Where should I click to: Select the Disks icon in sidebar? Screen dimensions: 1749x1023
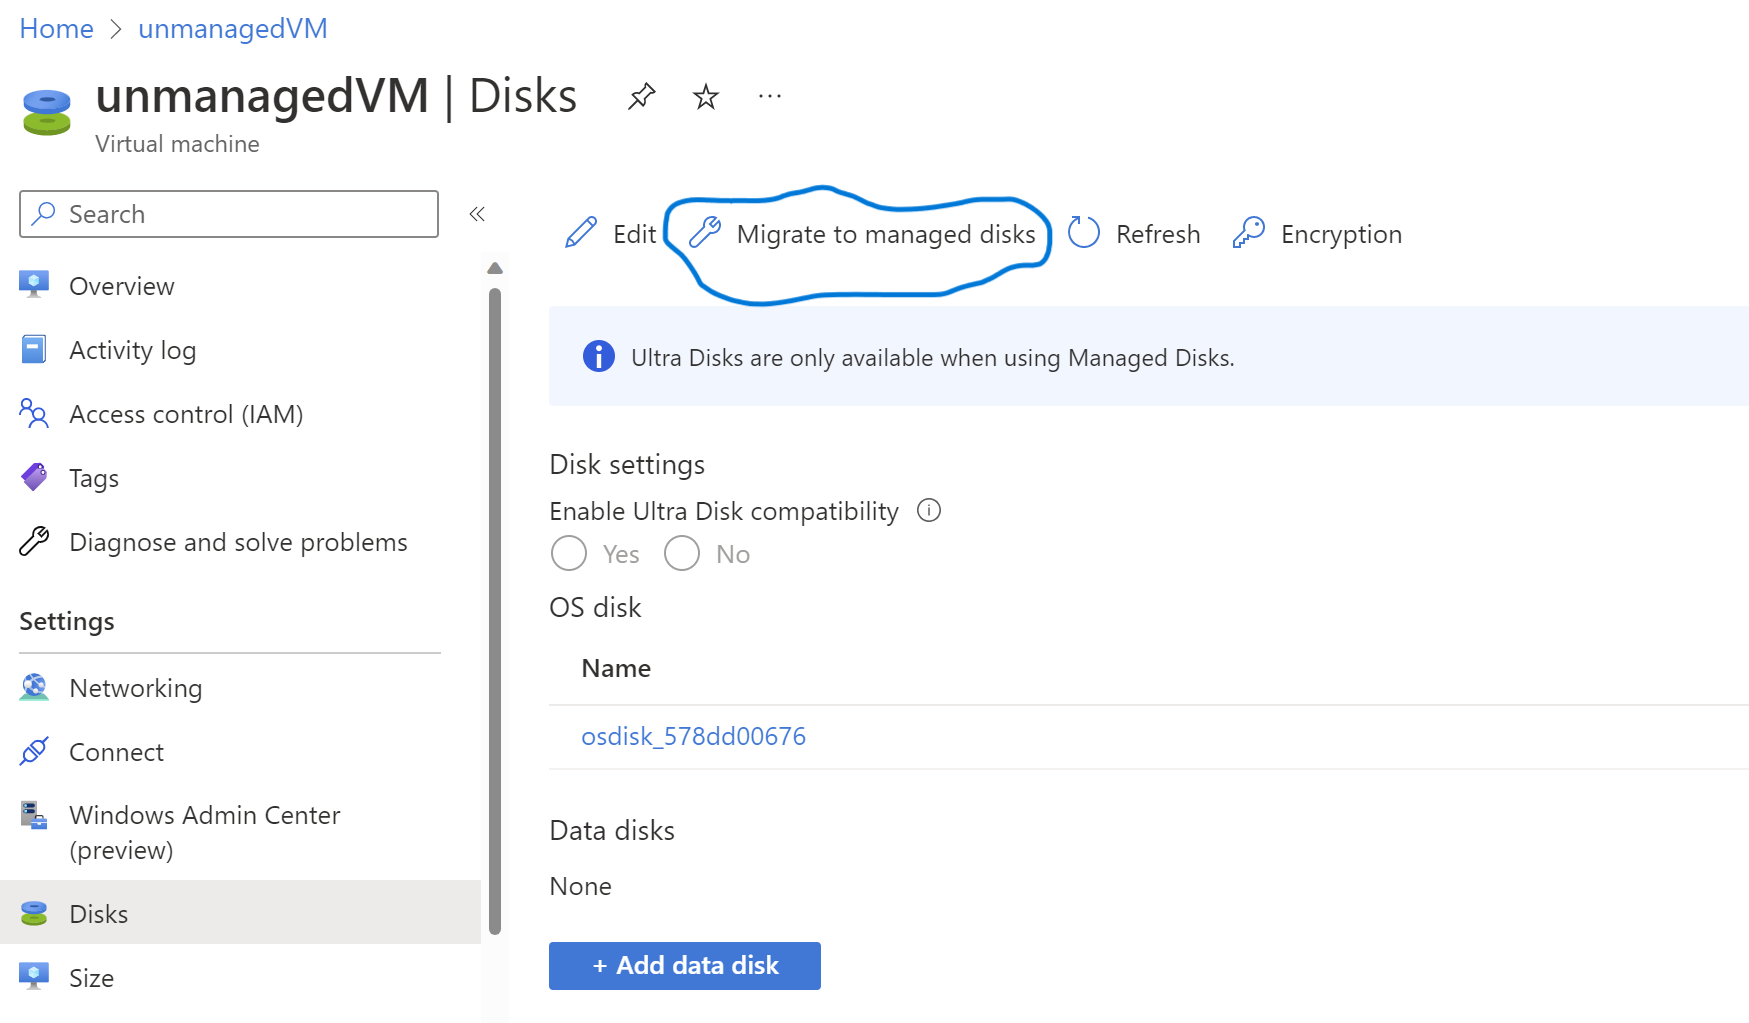pos(35,913)
